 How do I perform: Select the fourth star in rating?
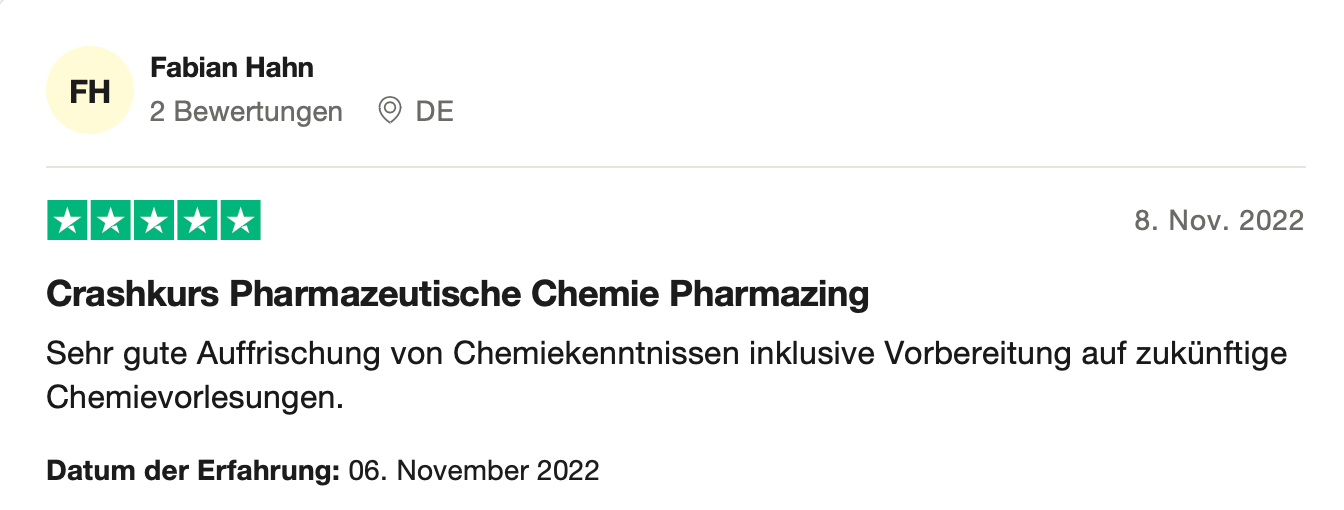click(x=197, y=220)
